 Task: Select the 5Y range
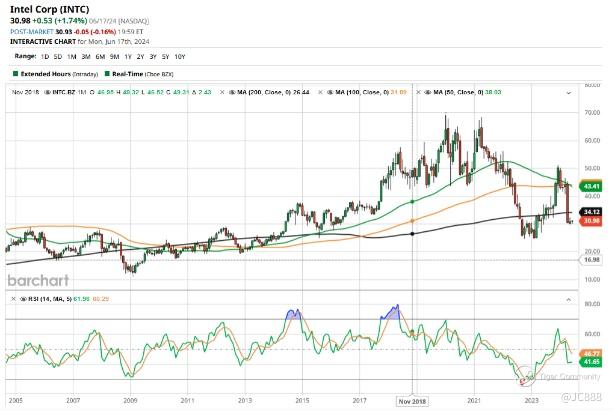[x=165, y=57]
